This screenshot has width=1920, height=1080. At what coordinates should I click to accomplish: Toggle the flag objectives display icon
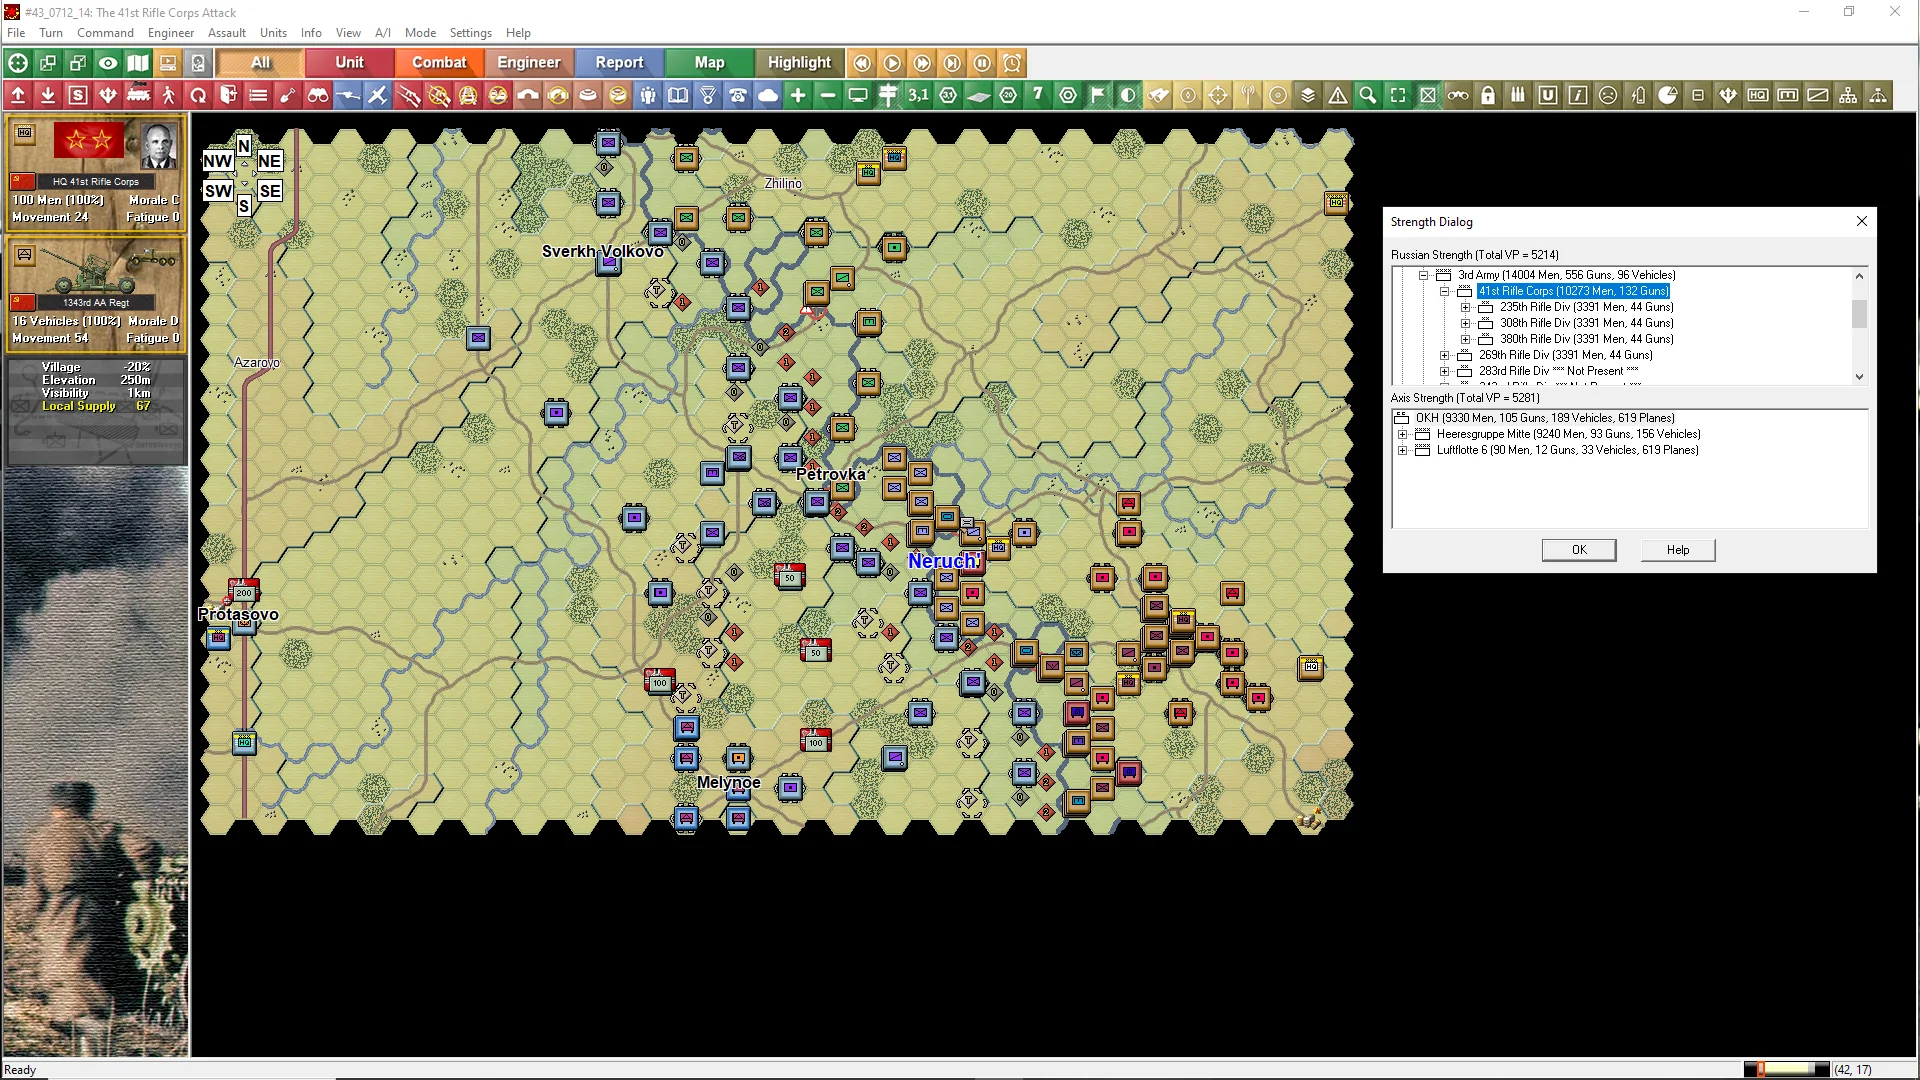[1098, 95]
